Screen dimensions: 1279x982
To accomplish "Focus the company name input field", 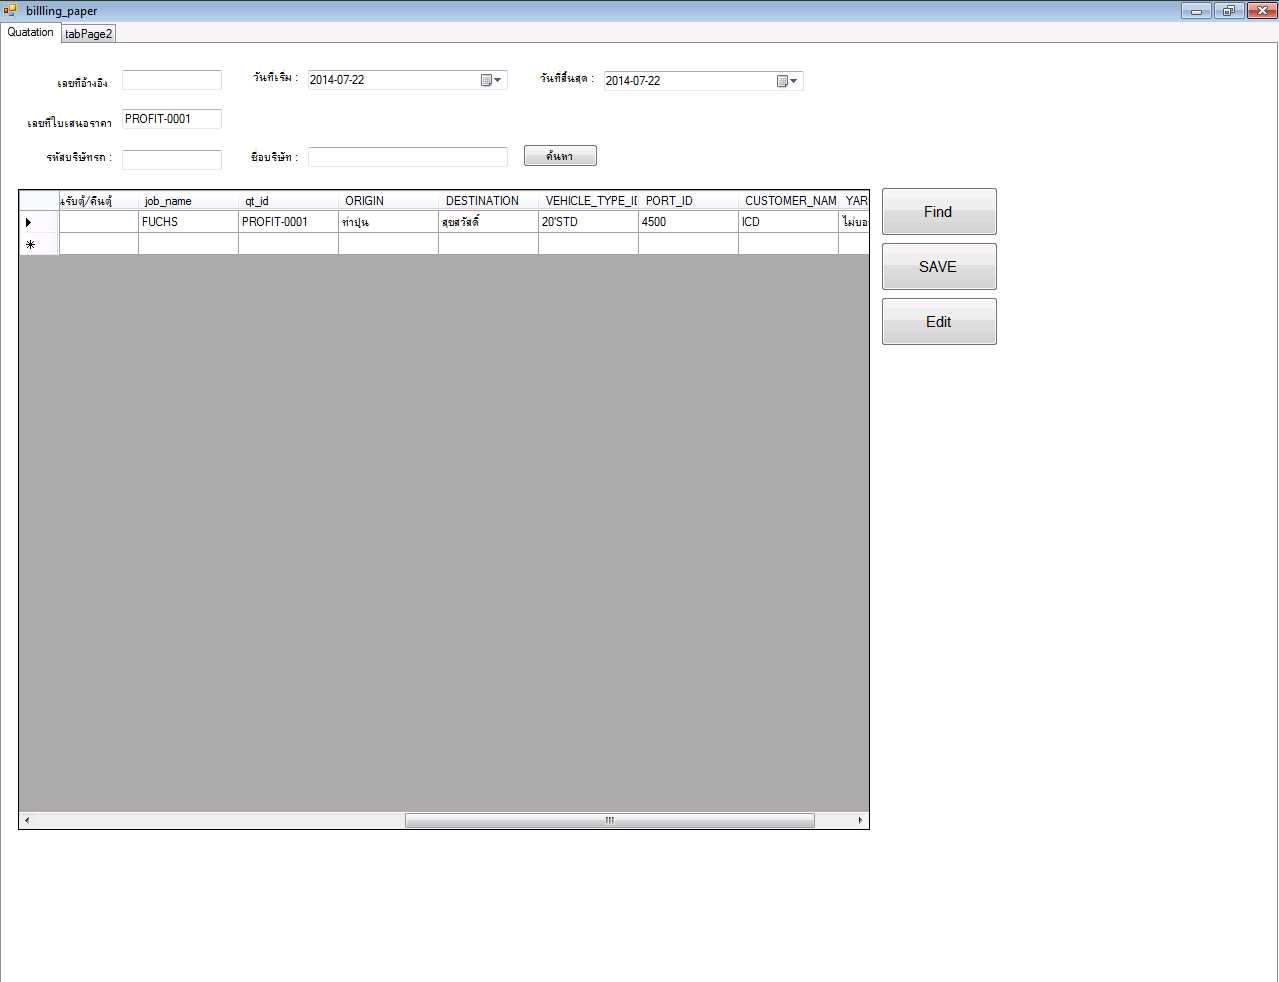I will 408,157.
